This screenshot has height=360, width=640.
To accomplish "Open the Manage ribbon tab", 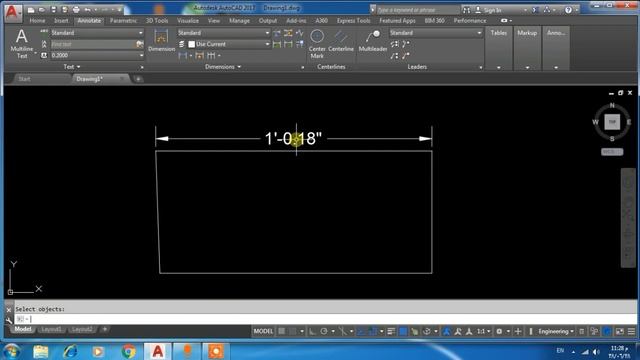I will tap(239, 20).
